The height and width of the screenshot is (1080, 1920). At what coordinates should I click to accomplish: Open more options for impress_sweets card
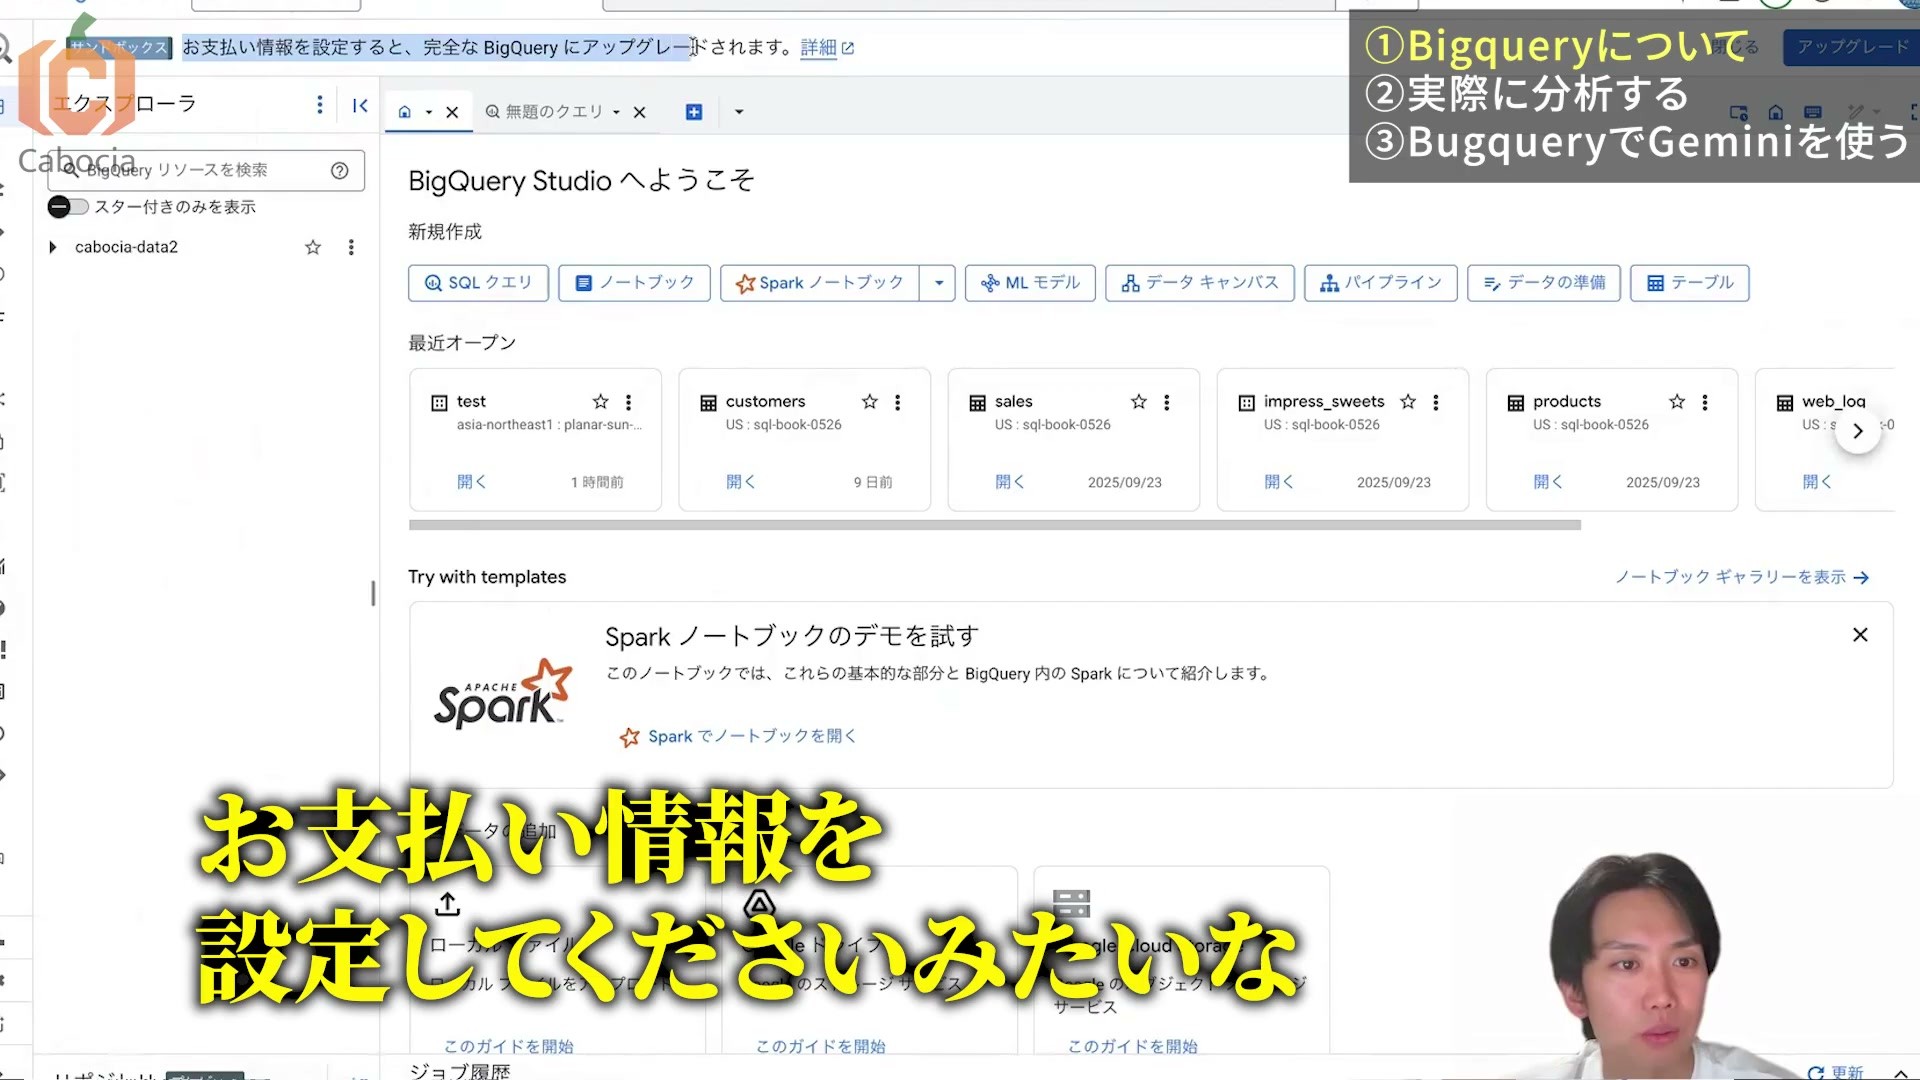click(1436, 402)
